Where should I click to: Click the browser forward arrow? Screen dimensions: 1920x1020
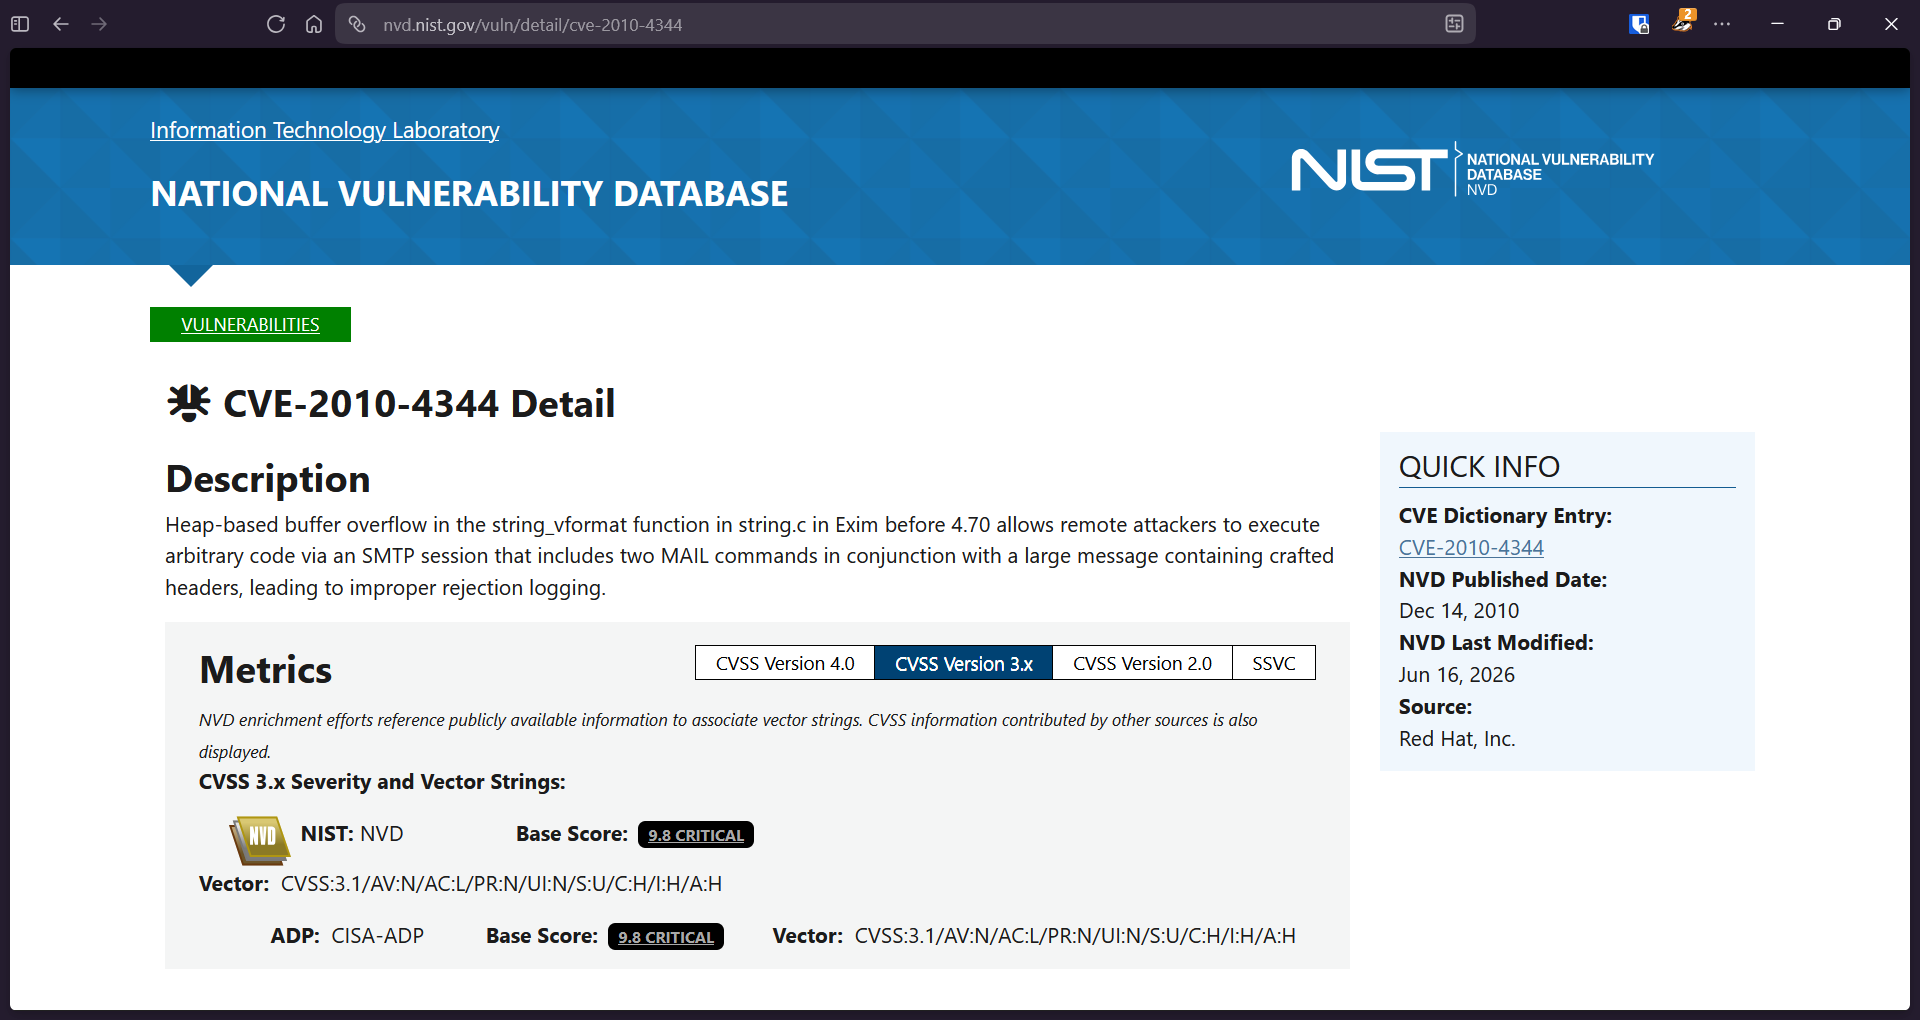click(99, 24)
